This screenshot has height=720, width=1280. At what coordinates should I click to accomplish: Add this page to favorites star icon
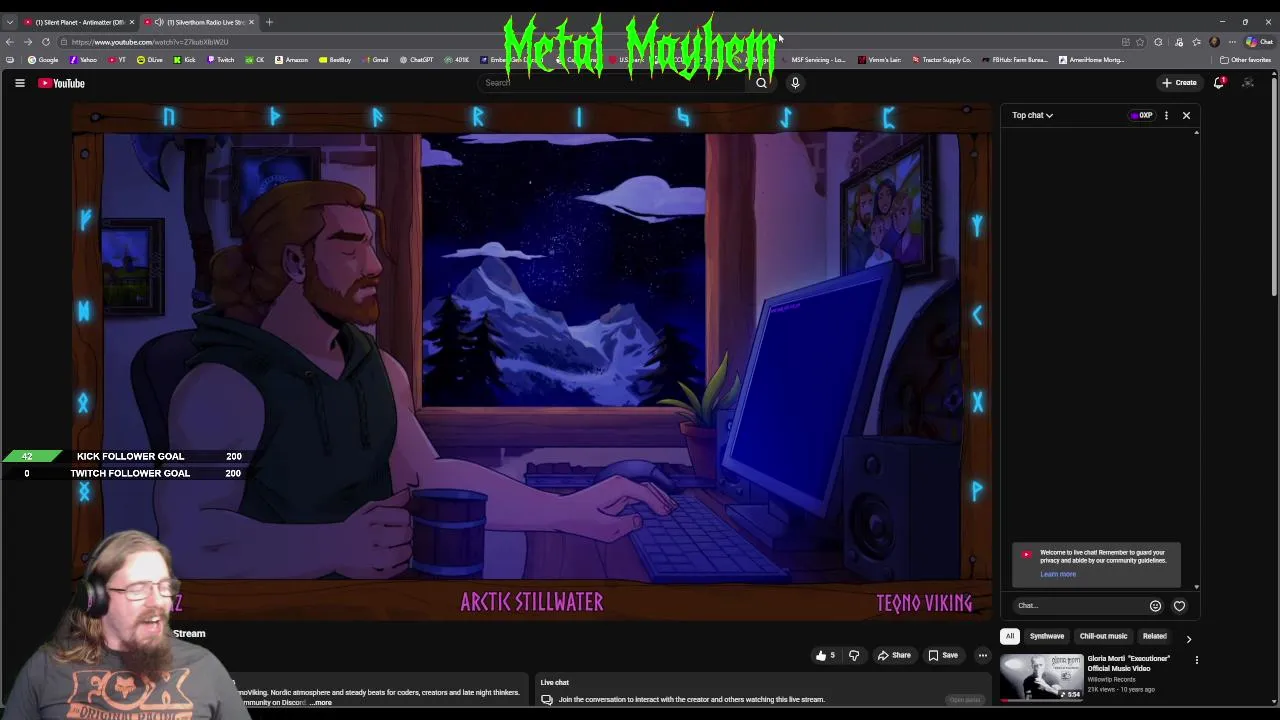coord(1140,42)
